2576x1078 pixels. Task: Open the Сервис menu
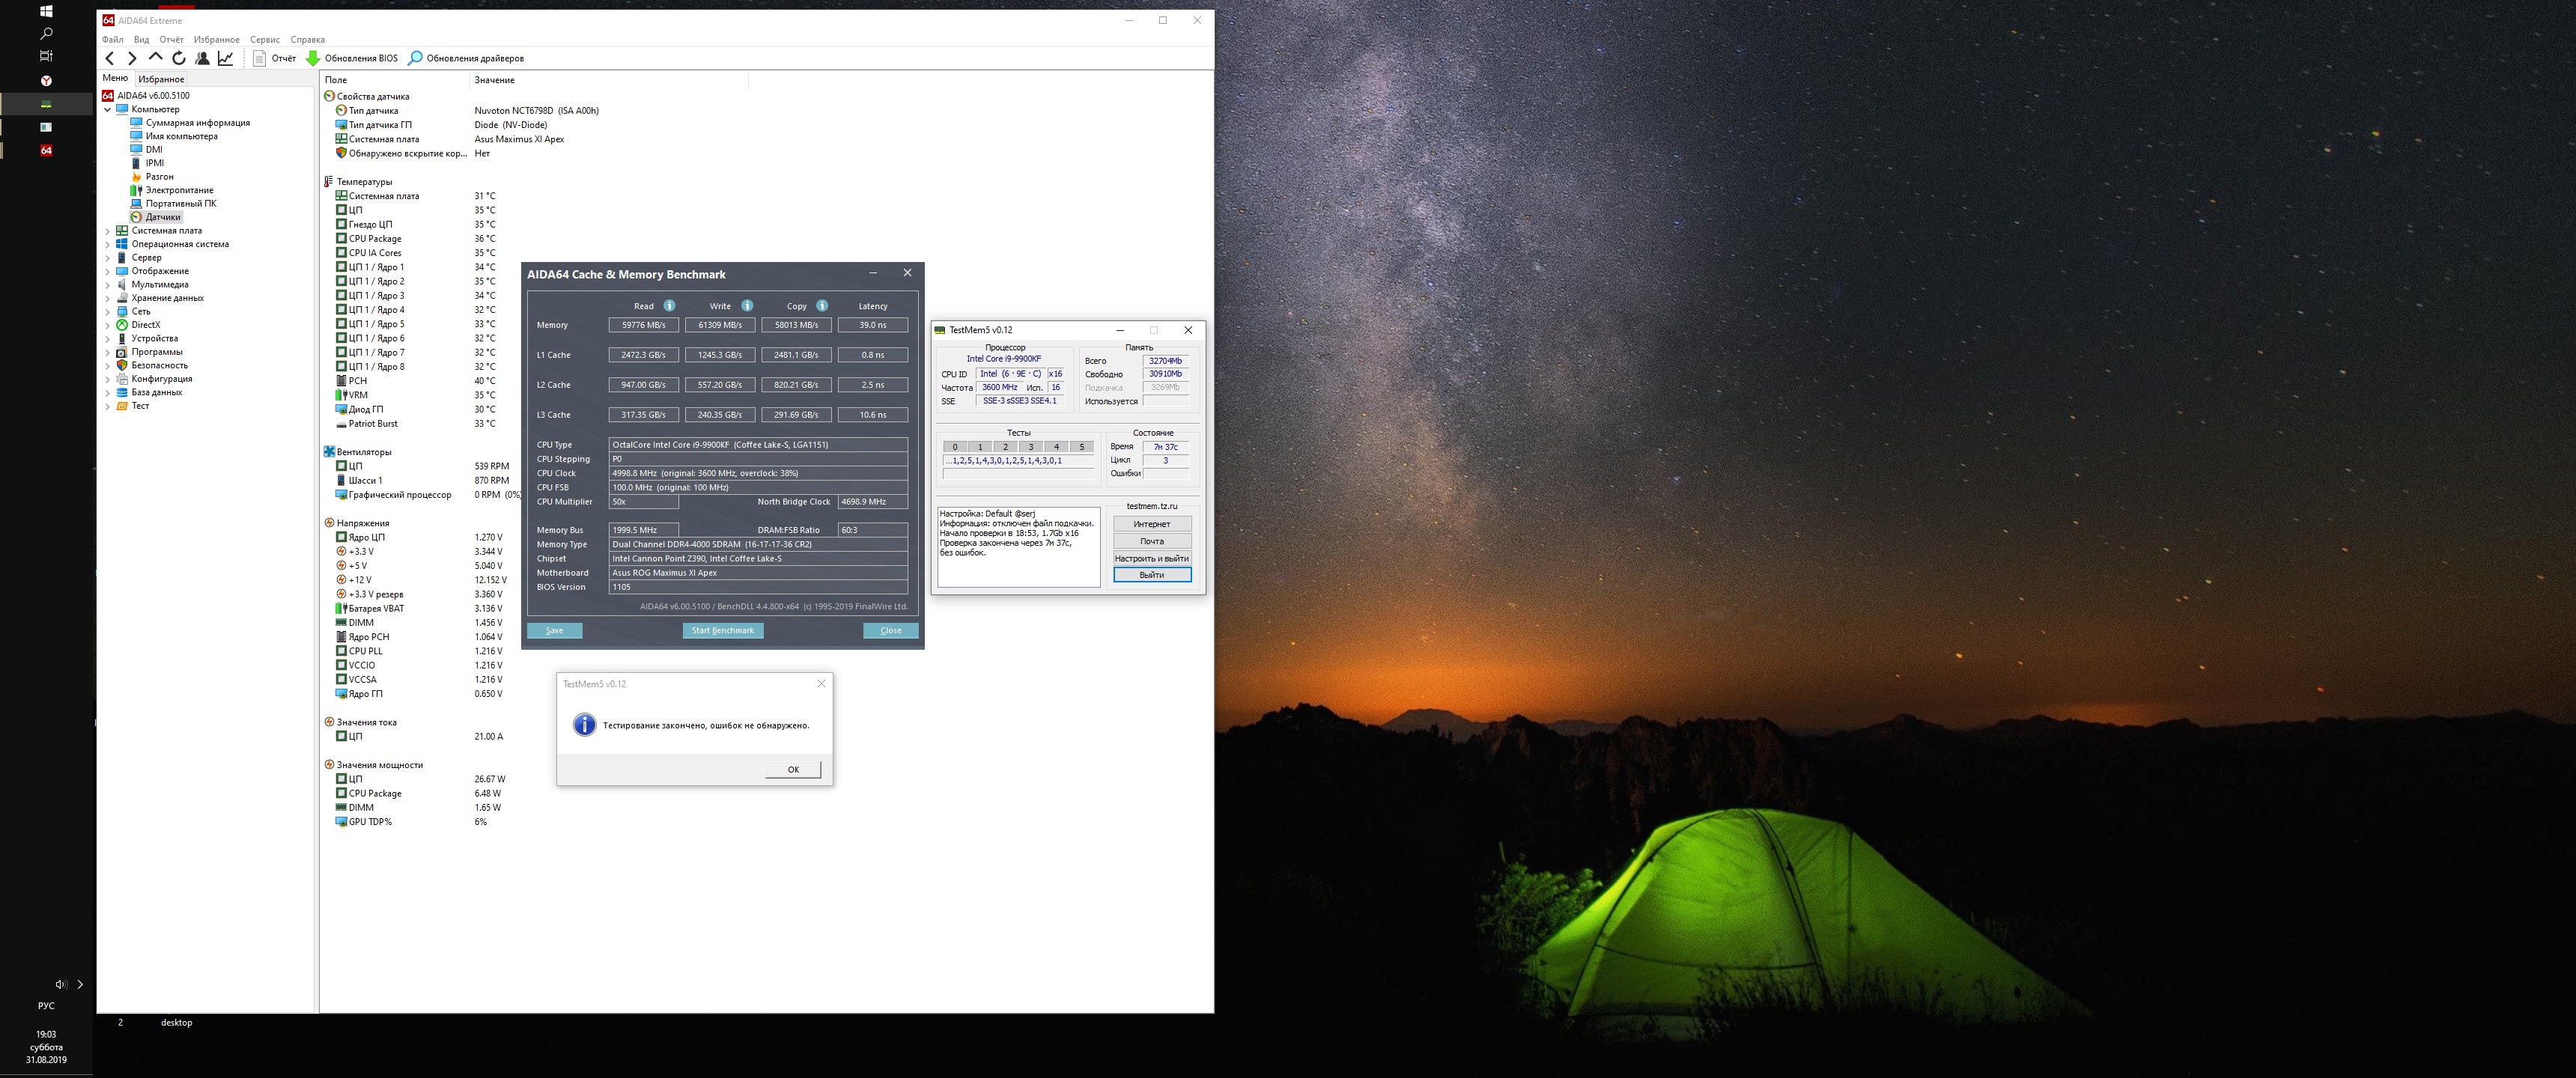point(265,40)
